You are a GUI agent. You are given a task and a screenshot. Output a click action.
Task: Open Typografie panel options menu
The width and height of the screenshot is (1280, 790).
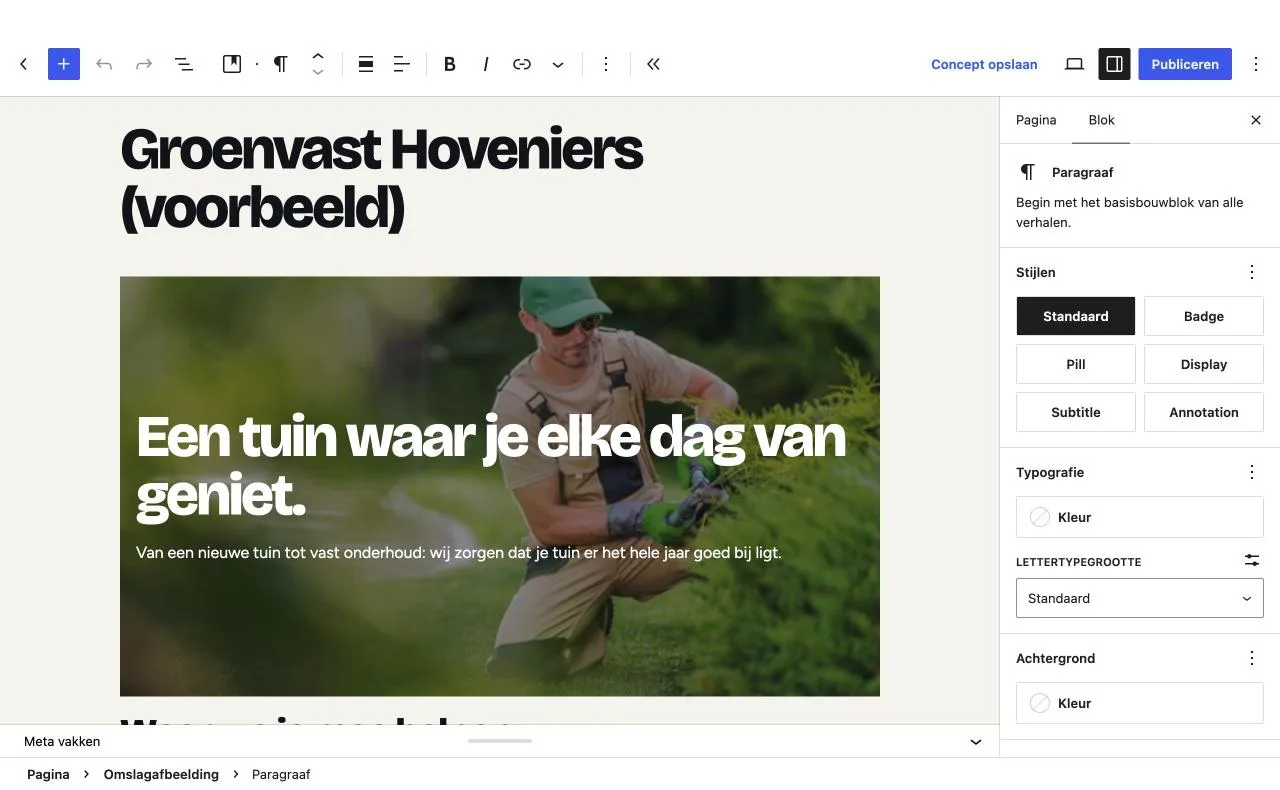pos(1252,472)
